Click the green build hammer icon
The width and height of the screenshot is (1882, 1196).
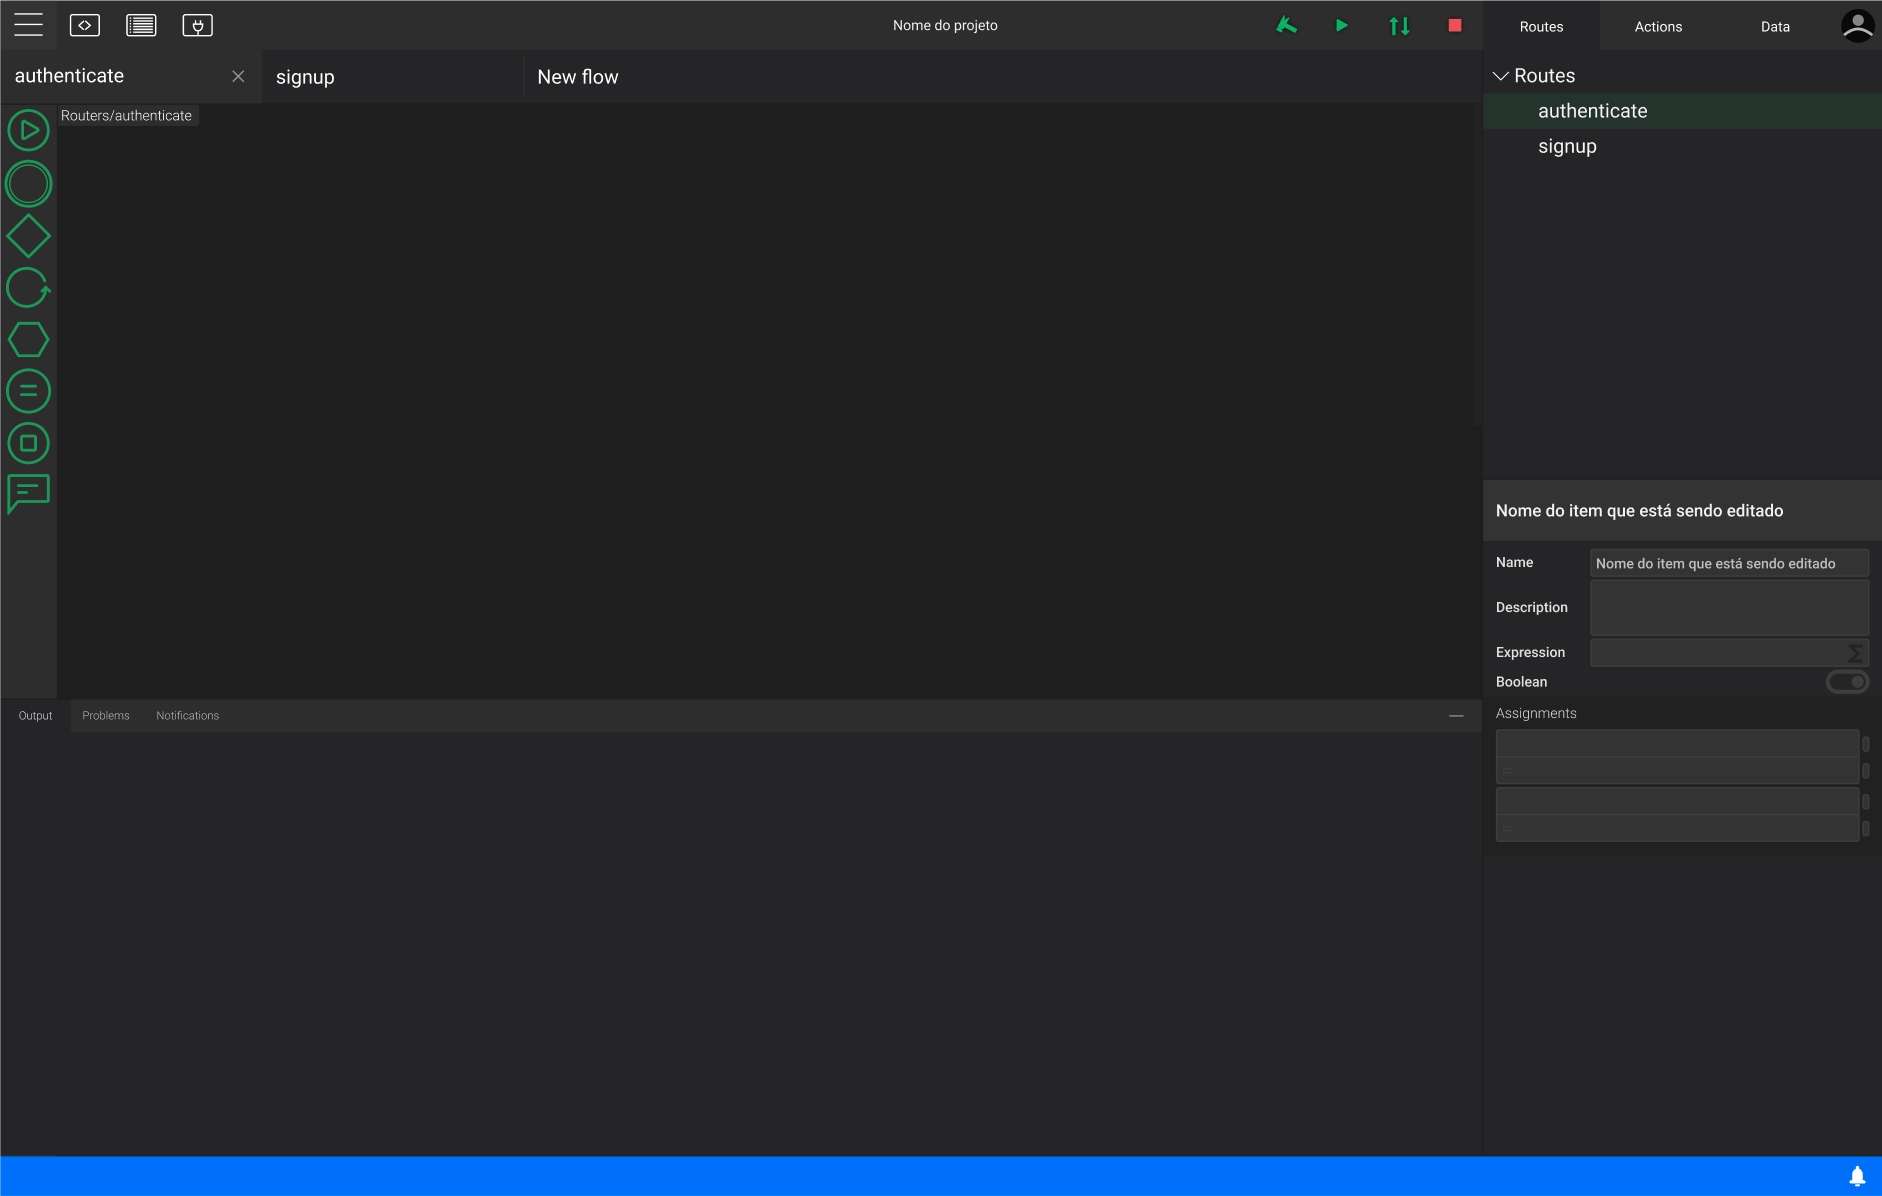pos(1286,25)
